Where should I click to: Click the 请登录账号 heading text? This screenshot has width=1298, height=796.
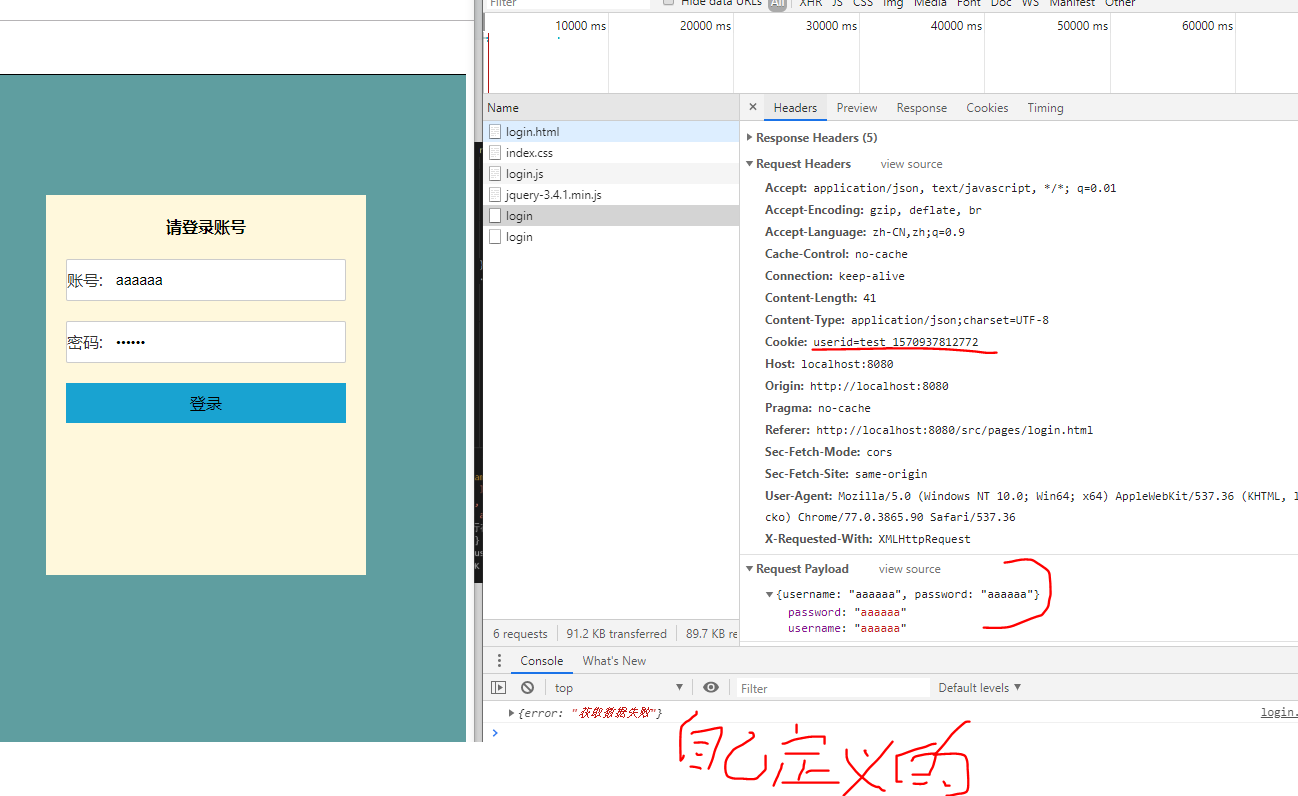pos(206,228)
